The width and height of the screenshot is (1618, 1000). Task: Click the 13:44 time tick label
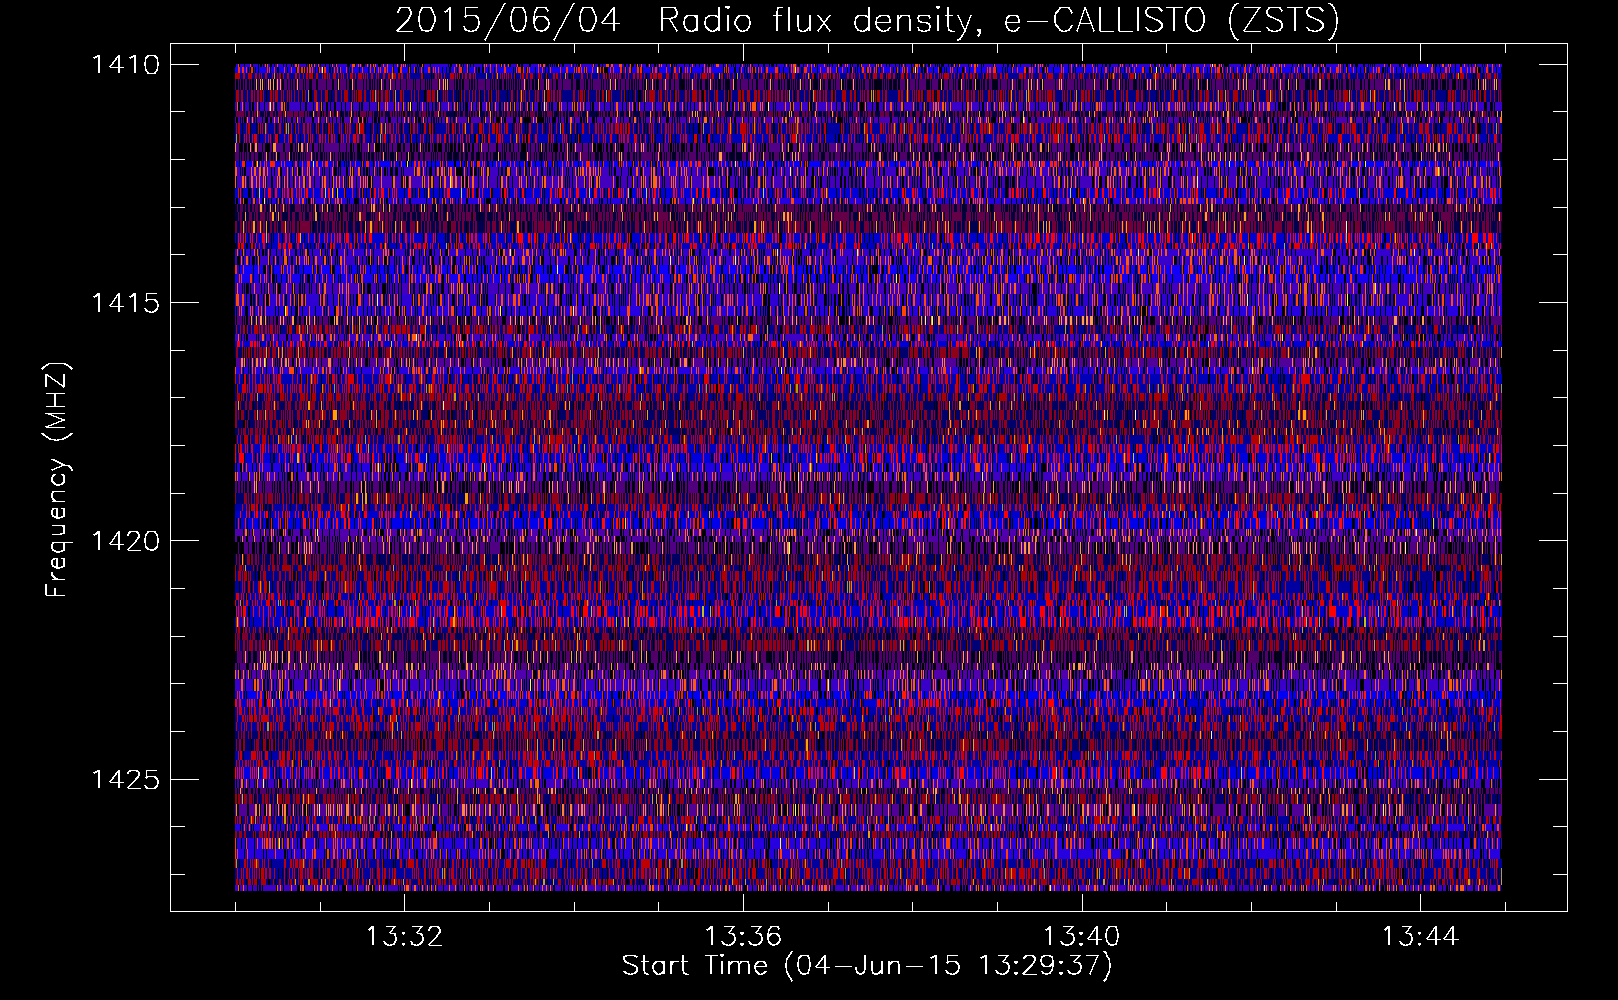click(1421, 936)
